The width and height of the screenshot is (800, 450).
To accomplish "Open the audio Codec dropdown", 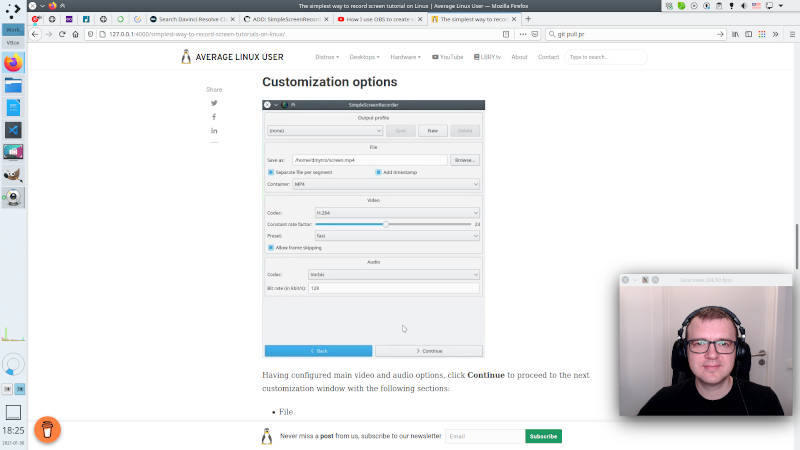I will tap(394, 274).
